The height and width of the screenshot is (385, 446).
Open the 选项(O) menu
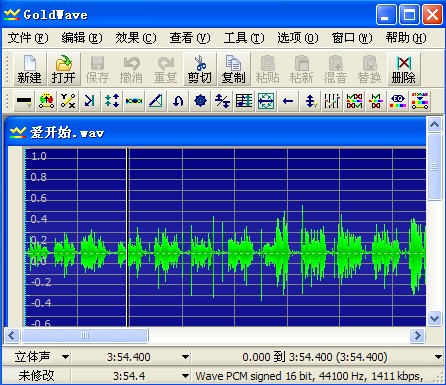click(298, 38)
